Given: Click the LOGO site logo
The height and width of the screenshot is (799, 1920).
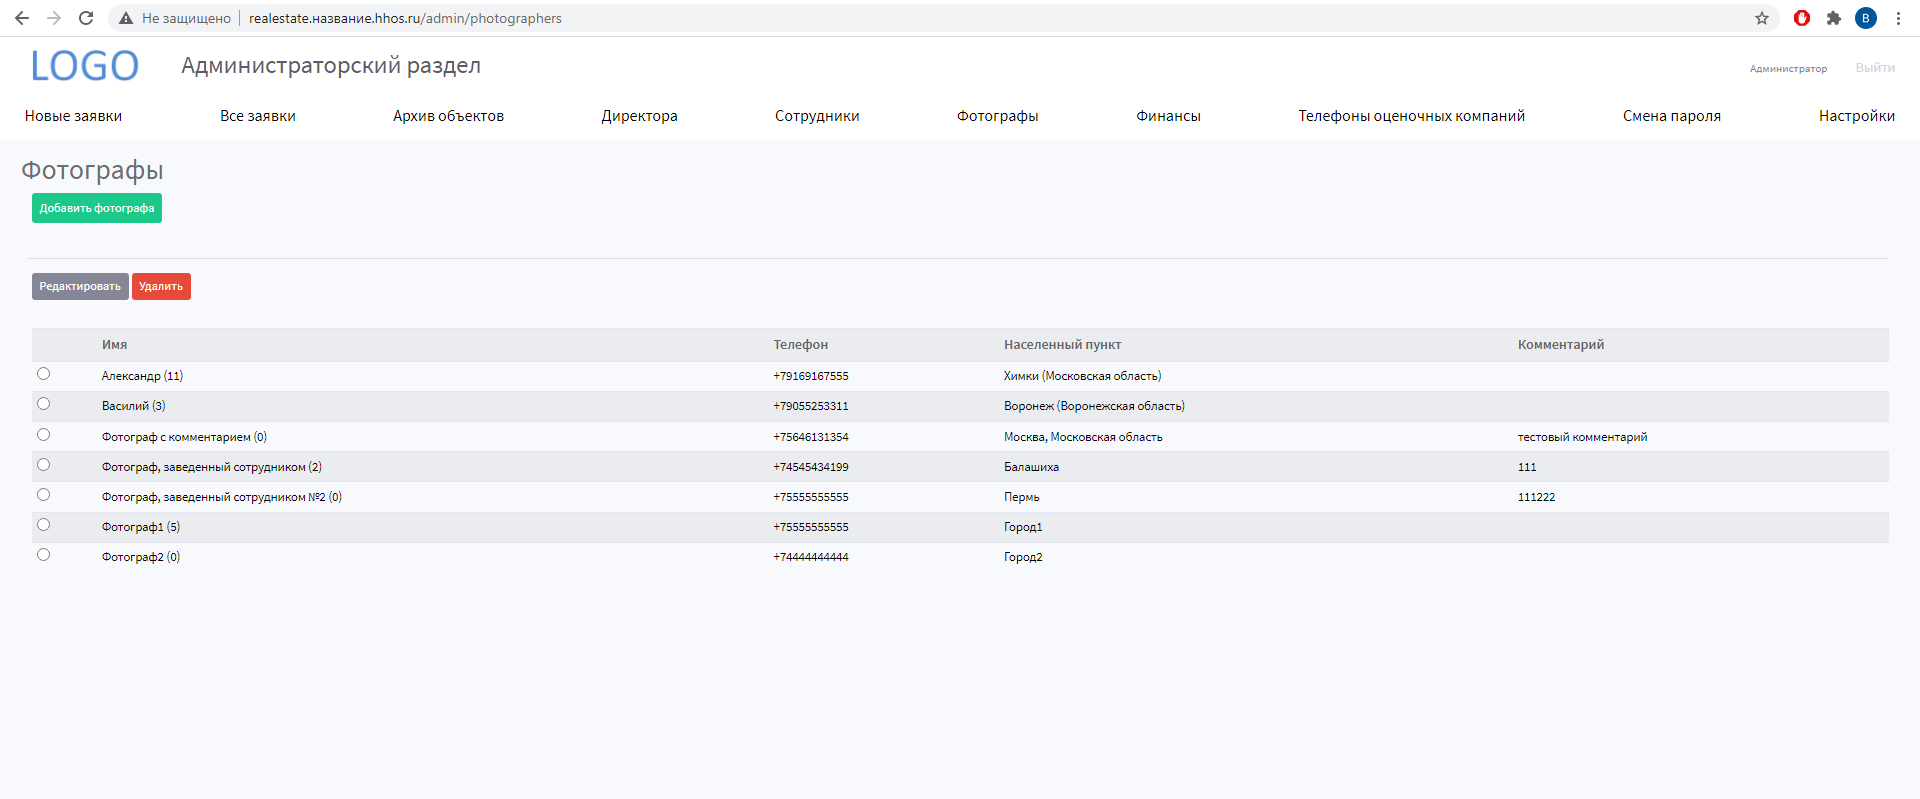Looking at the screenshot, I should (x=84, y=66).
